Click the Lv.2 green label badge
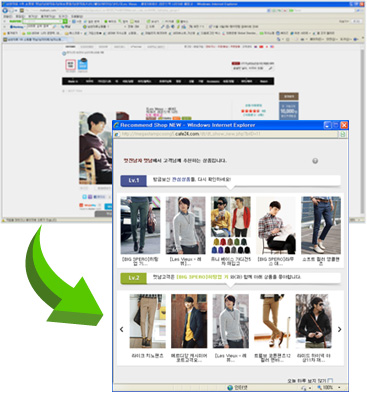 [134, 278]
